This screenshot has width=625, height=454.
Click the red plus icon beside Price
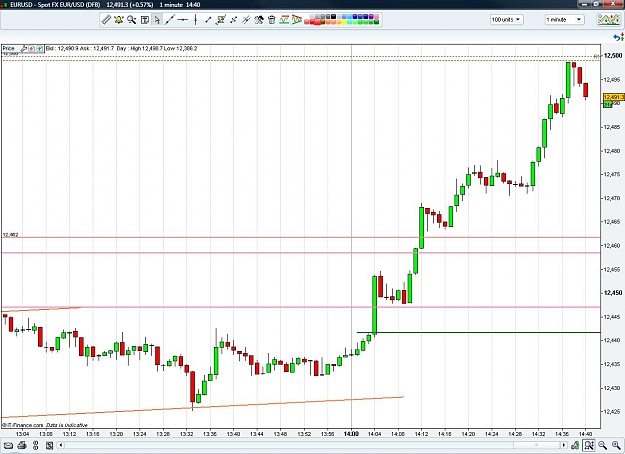coord(31,49)
